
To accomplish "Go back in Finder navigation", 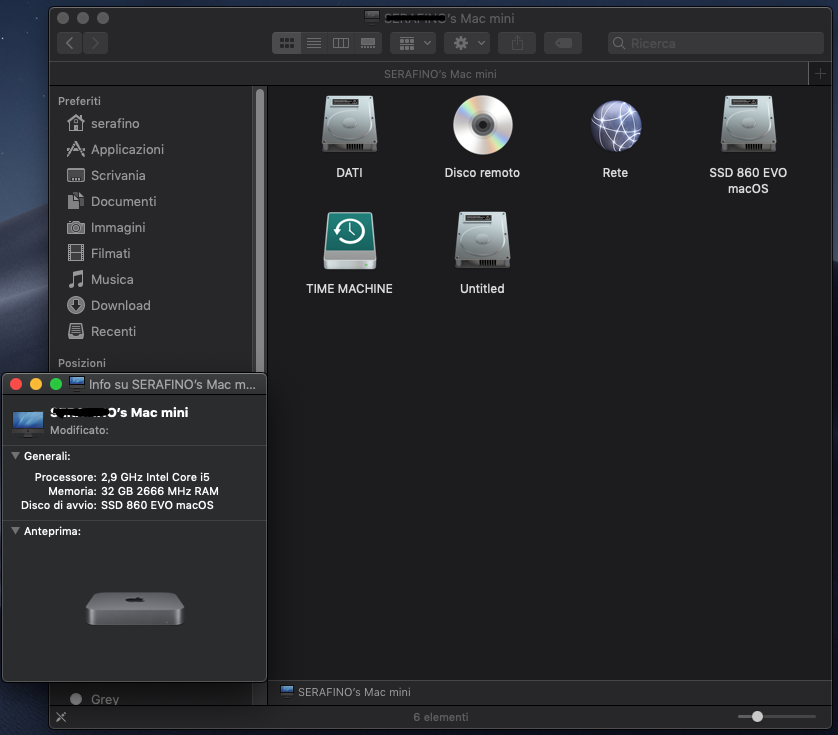I will coord(69,43).
